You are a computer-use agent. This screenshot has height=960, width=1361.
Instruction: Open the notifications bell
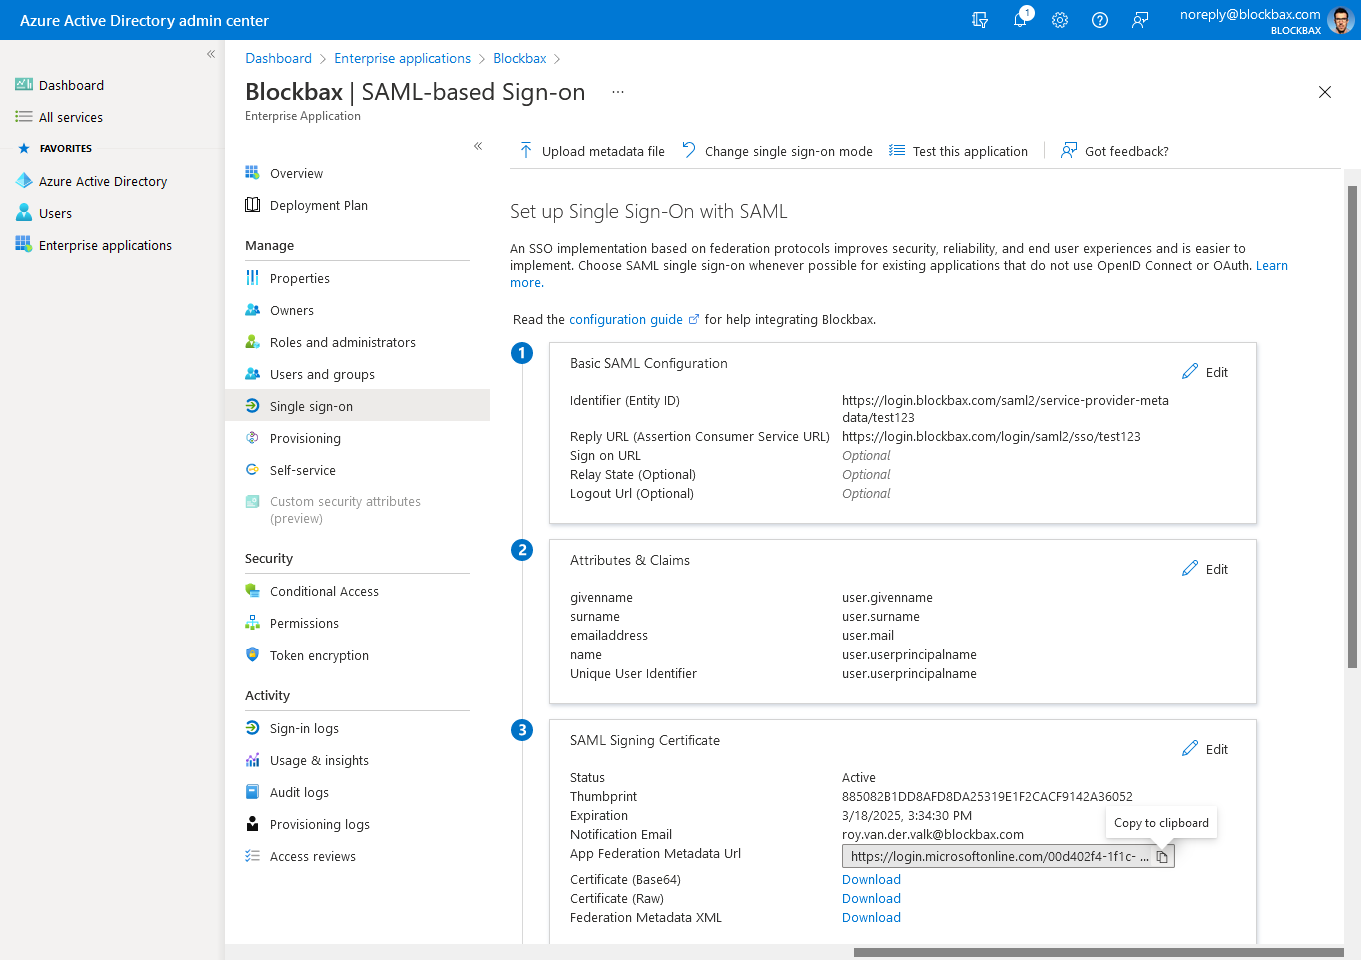click(x=1020, y=19)
